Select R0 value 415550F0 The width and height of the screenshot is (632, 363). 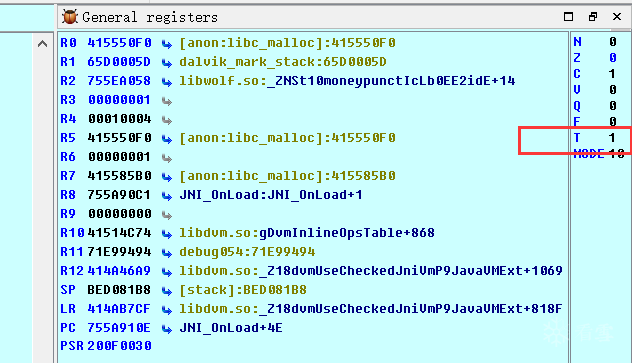(119, 43)
